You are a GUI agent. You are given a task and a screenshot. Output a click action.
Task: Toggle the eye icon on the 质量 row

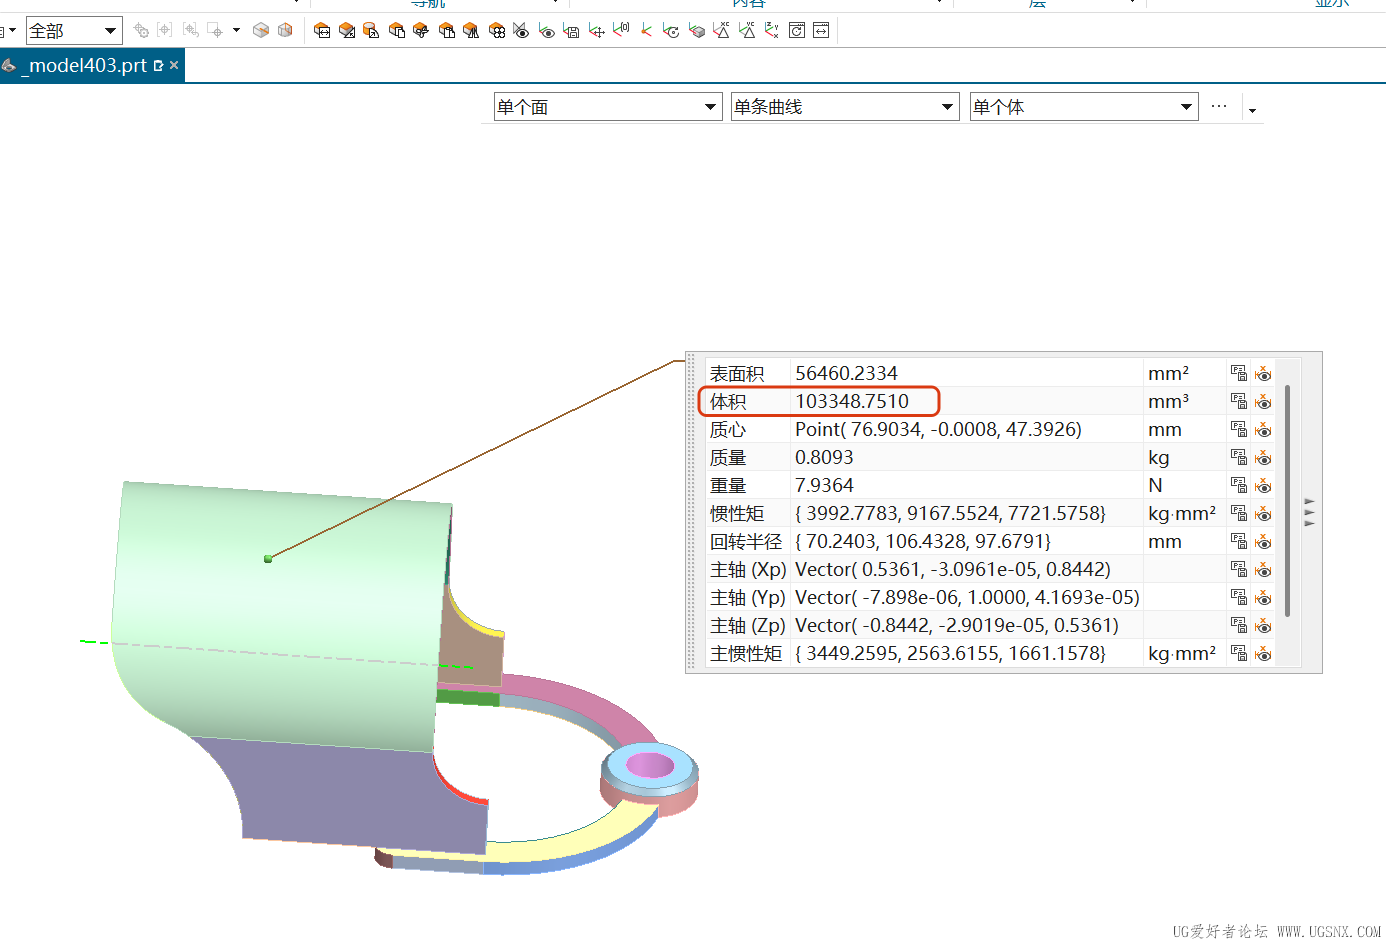pos(1263,457)
